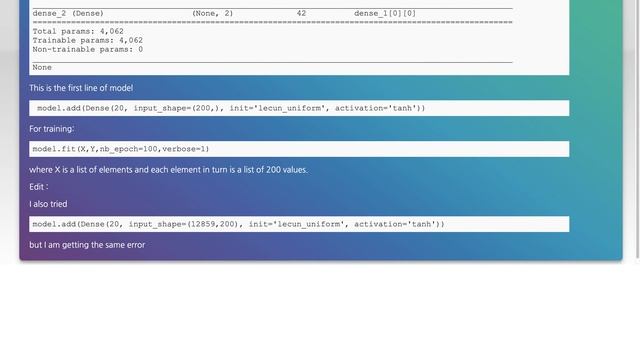
Task: Click the '(None, 2)' output shape value
Action: pos(212,13)
